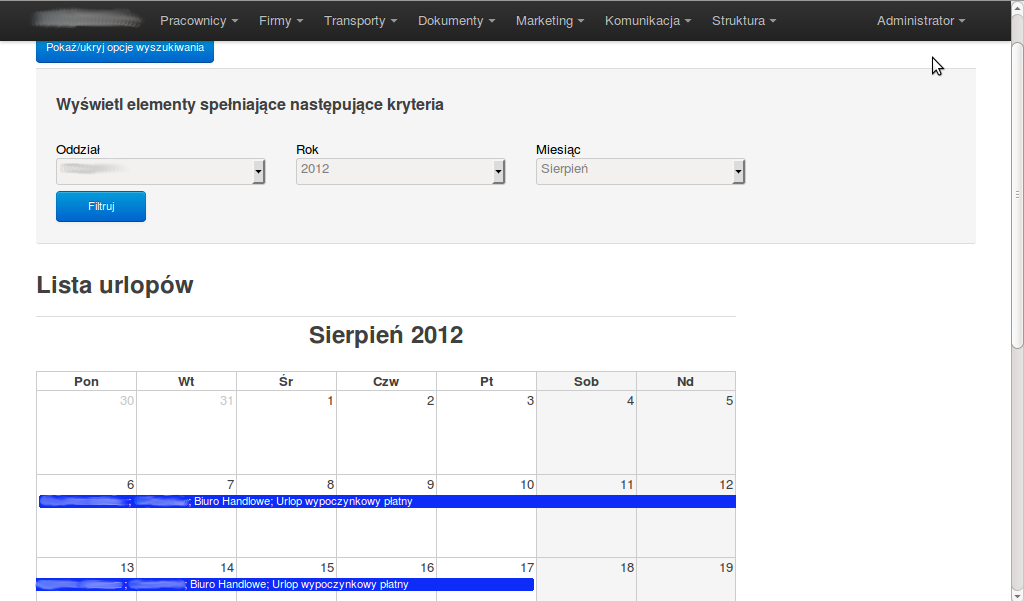Select August 1 calendar cell

(x=286, y=432)
